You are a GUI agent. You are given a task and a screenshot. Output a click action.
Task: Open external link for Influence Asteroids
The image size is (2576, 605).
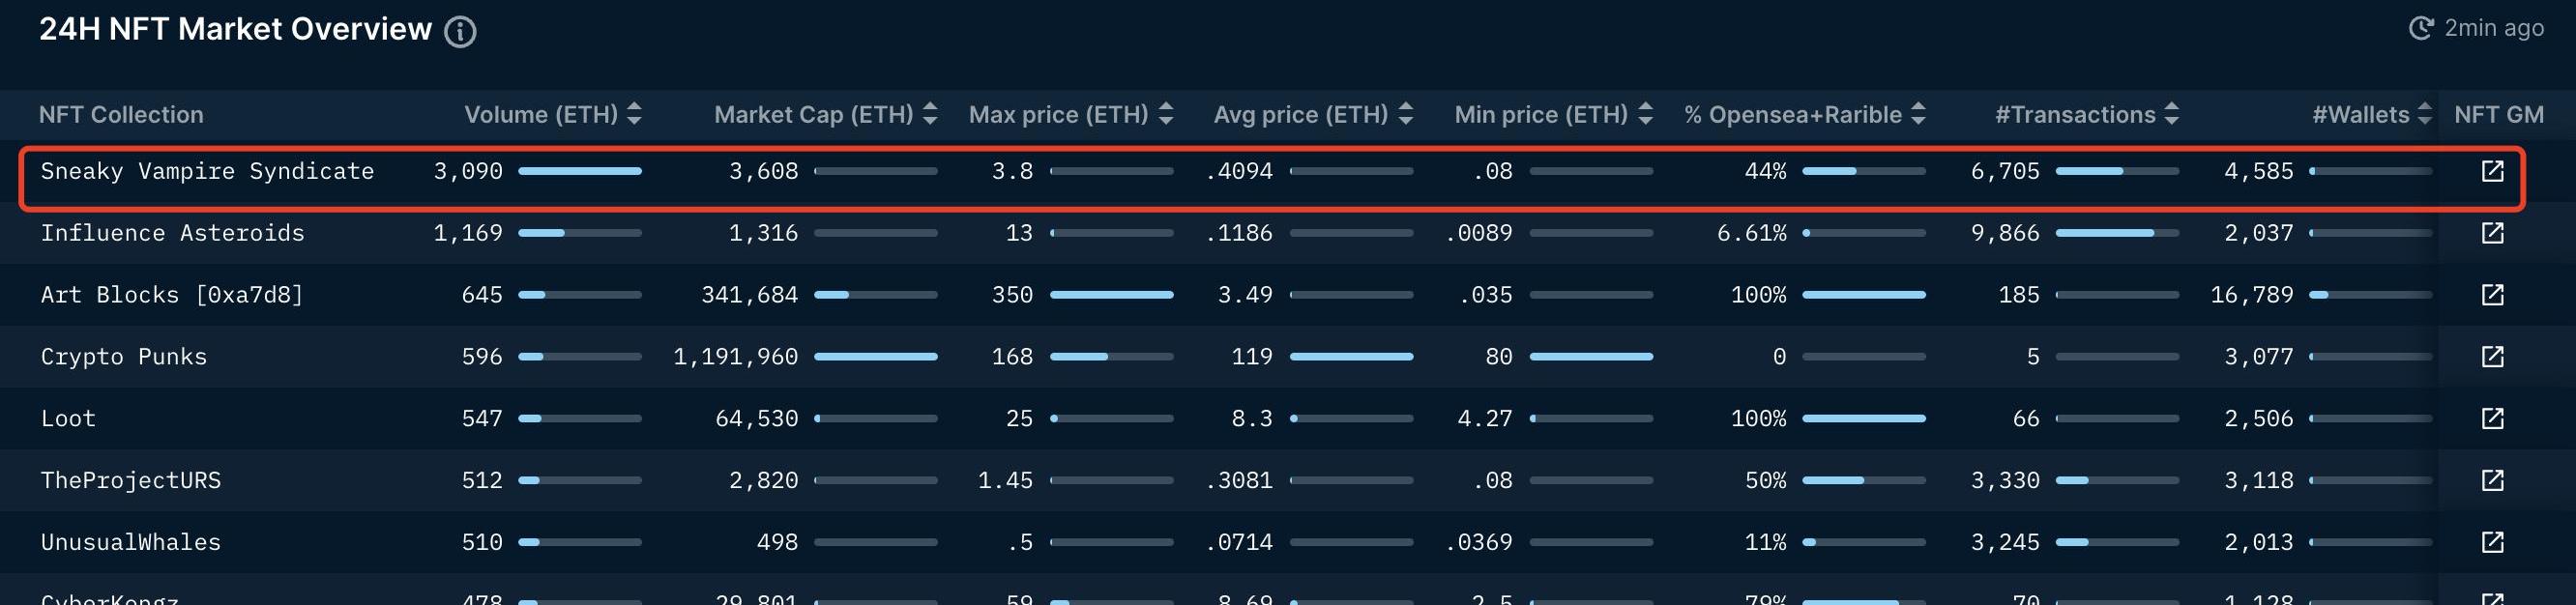[2492, 233]
